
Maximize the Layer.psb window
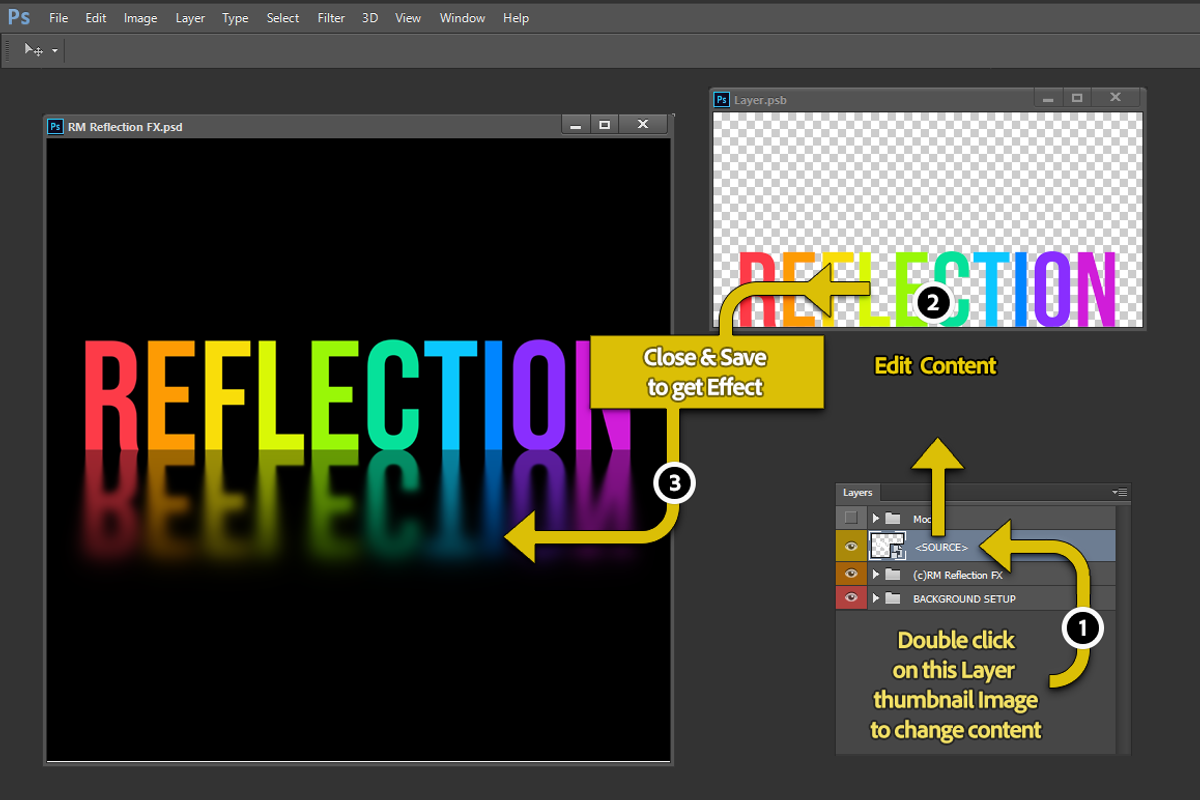pyautogui.click(x=1077, y=98)
